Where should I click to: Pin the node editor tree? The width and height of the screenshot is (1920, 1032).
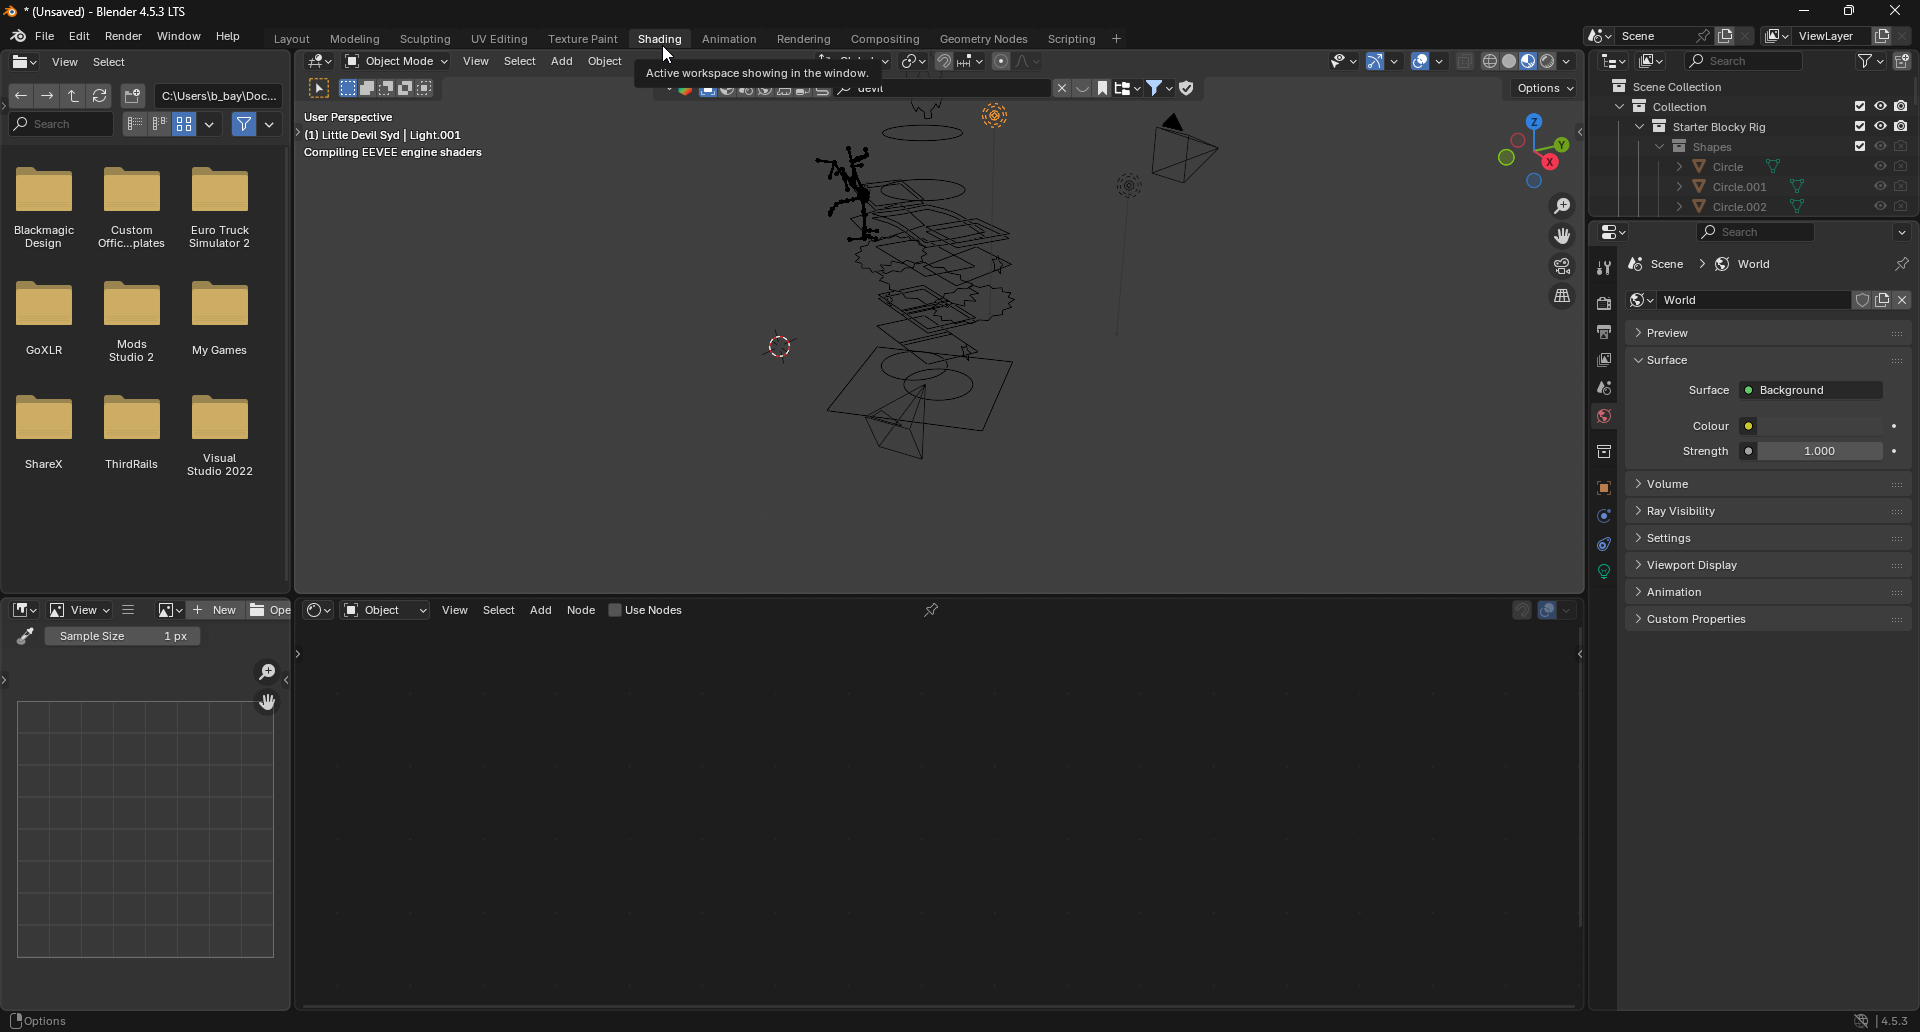(x=931, y=610)
